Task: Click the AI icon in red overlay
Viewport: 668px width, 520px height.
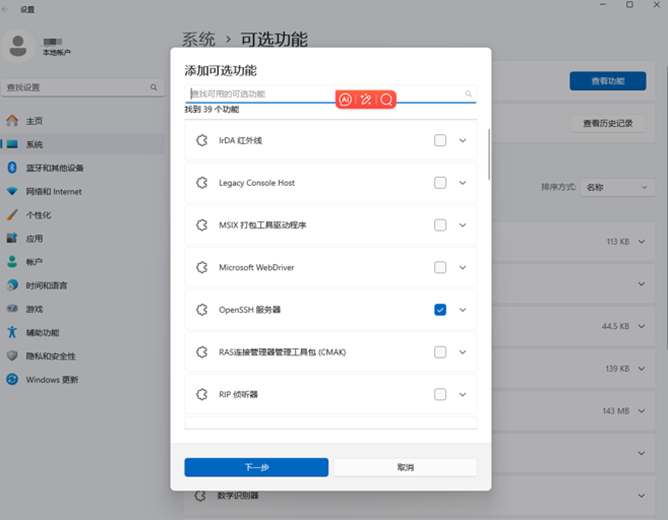Action: click(x=346, y=100)
